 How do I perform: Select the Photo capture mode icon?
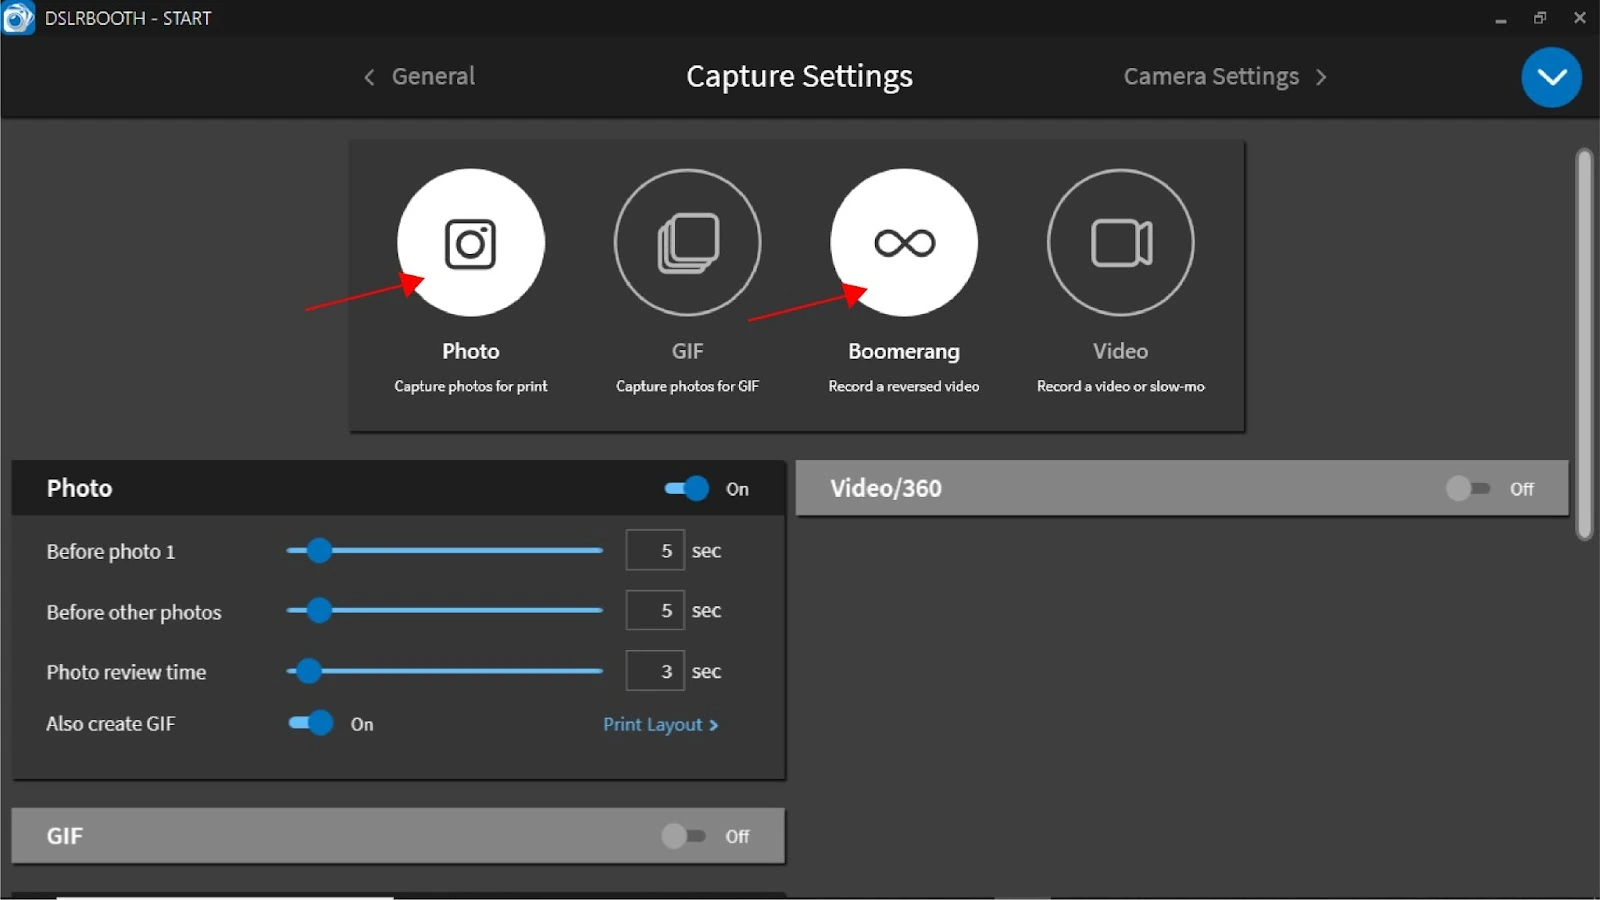click(470, 243)
